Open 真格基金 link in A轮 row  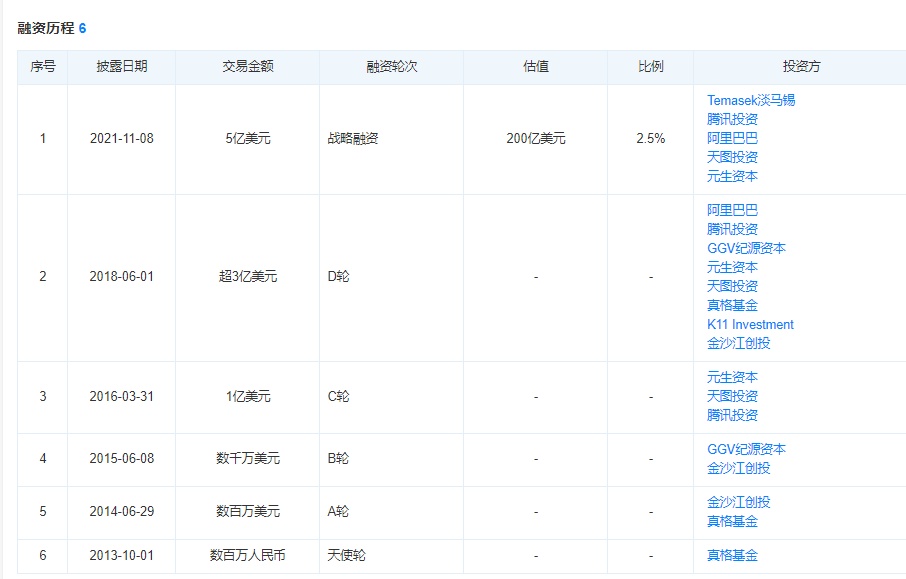click(732, 522)
